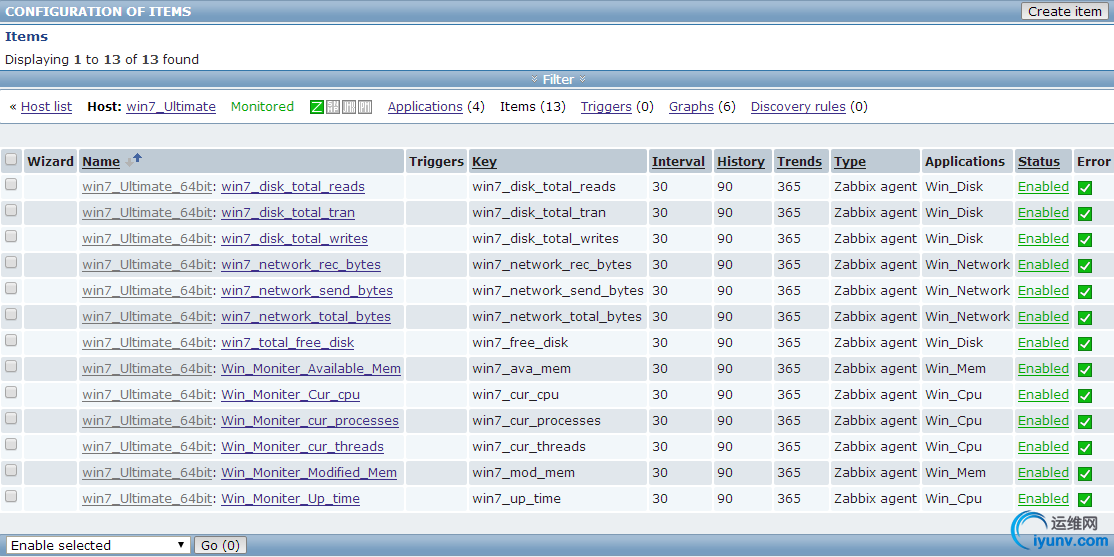Image resolution: width=1114 pixels, height=557 pixels.
Task: Click green error check for win7_network_send_bytes
Action: [x=1085, y=292]
